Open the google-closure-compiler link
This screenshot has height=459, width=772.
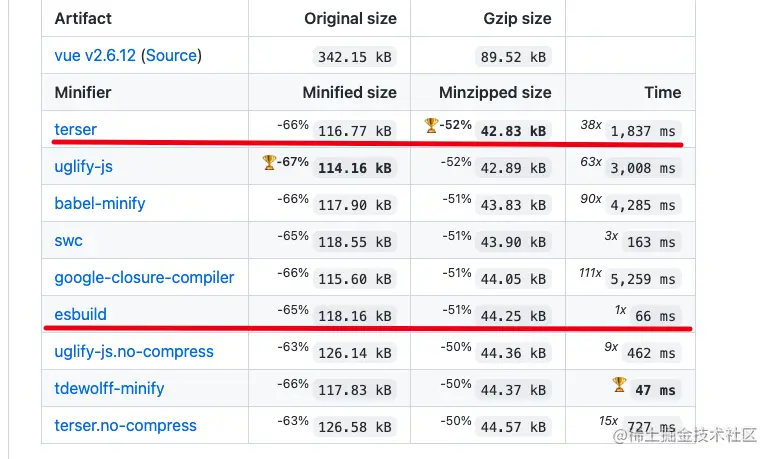[144, 278]
